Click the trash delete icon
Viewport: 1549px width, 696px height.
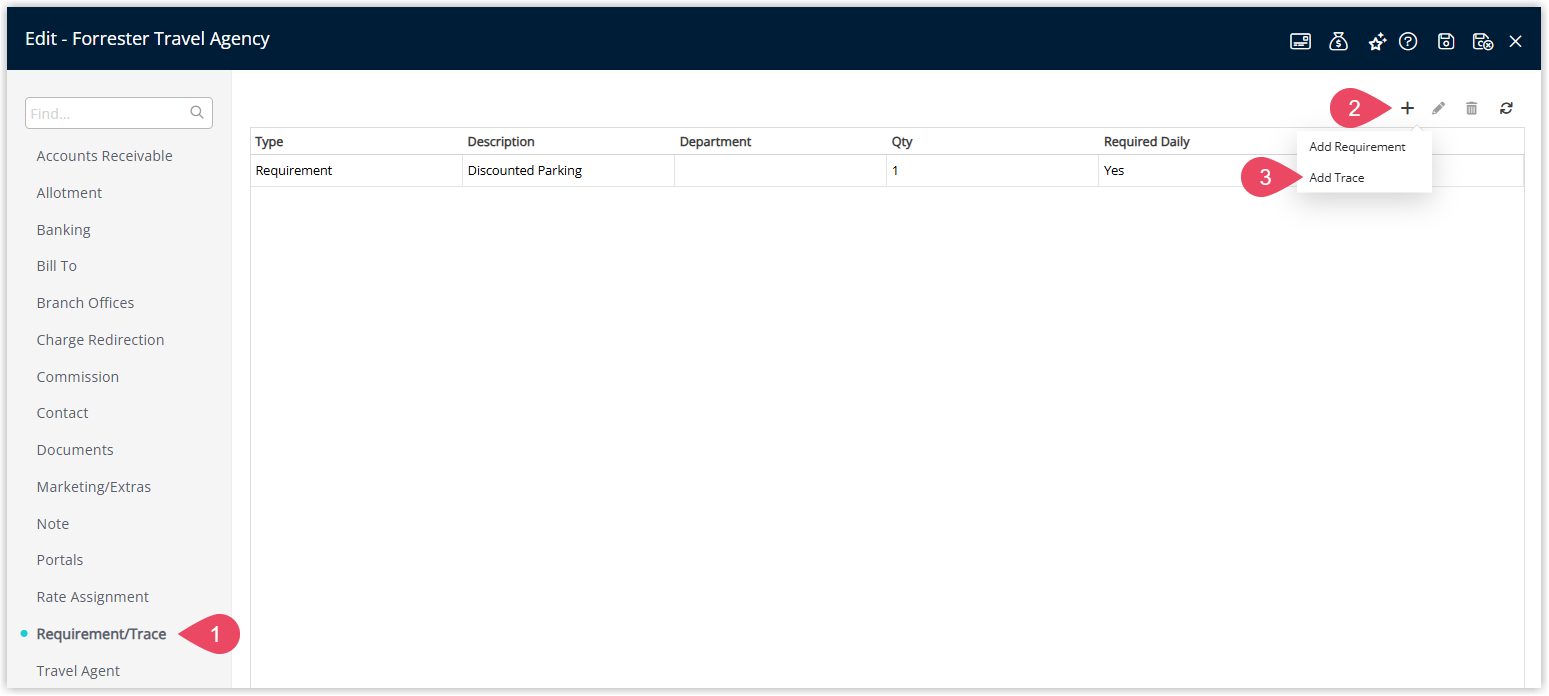pyautogui.click(x=1472, y=108)
